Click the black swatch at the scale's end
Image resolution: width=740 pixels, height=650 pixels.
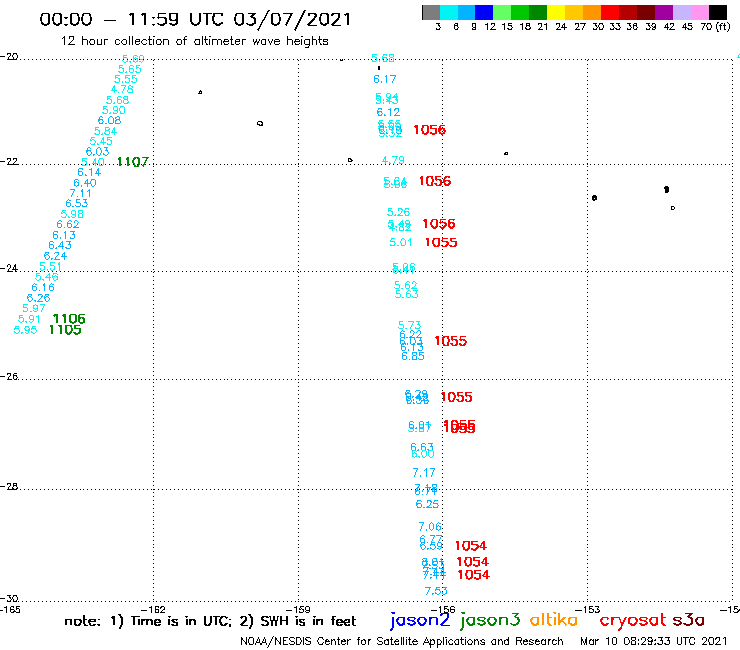coord(718,12)
